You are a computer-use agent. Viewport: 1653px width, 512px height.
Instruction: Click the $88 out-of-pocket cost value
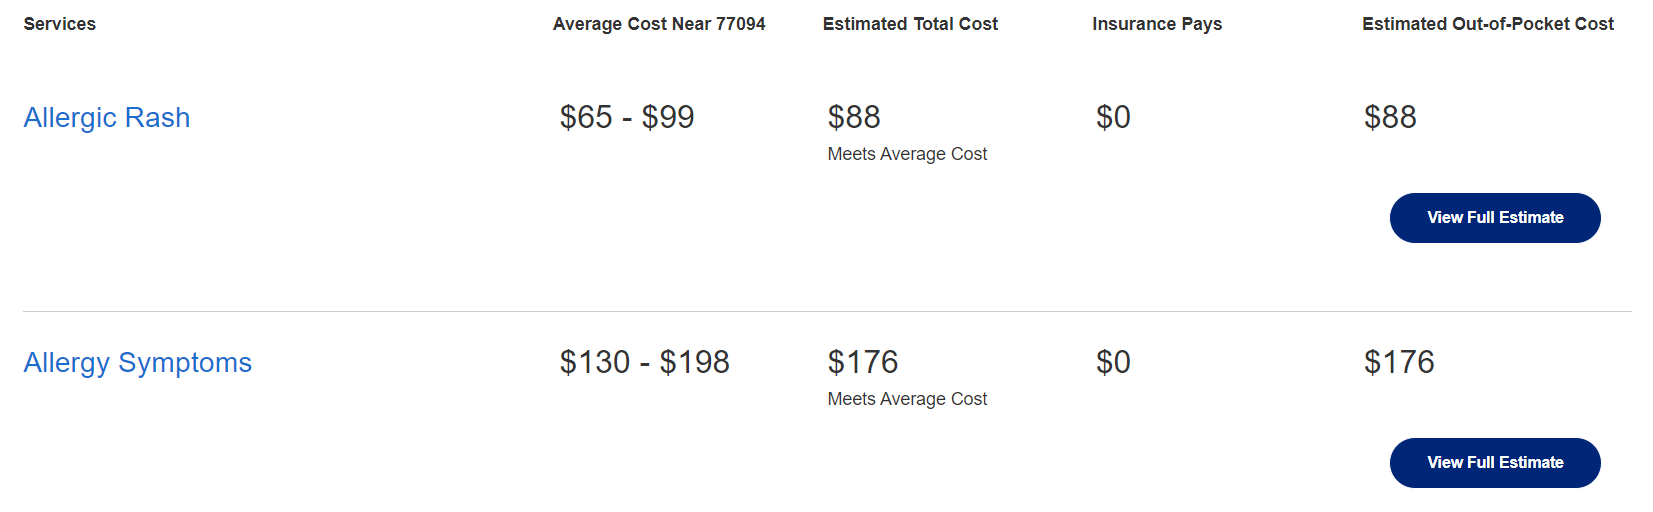click(x=1390, y=117)
